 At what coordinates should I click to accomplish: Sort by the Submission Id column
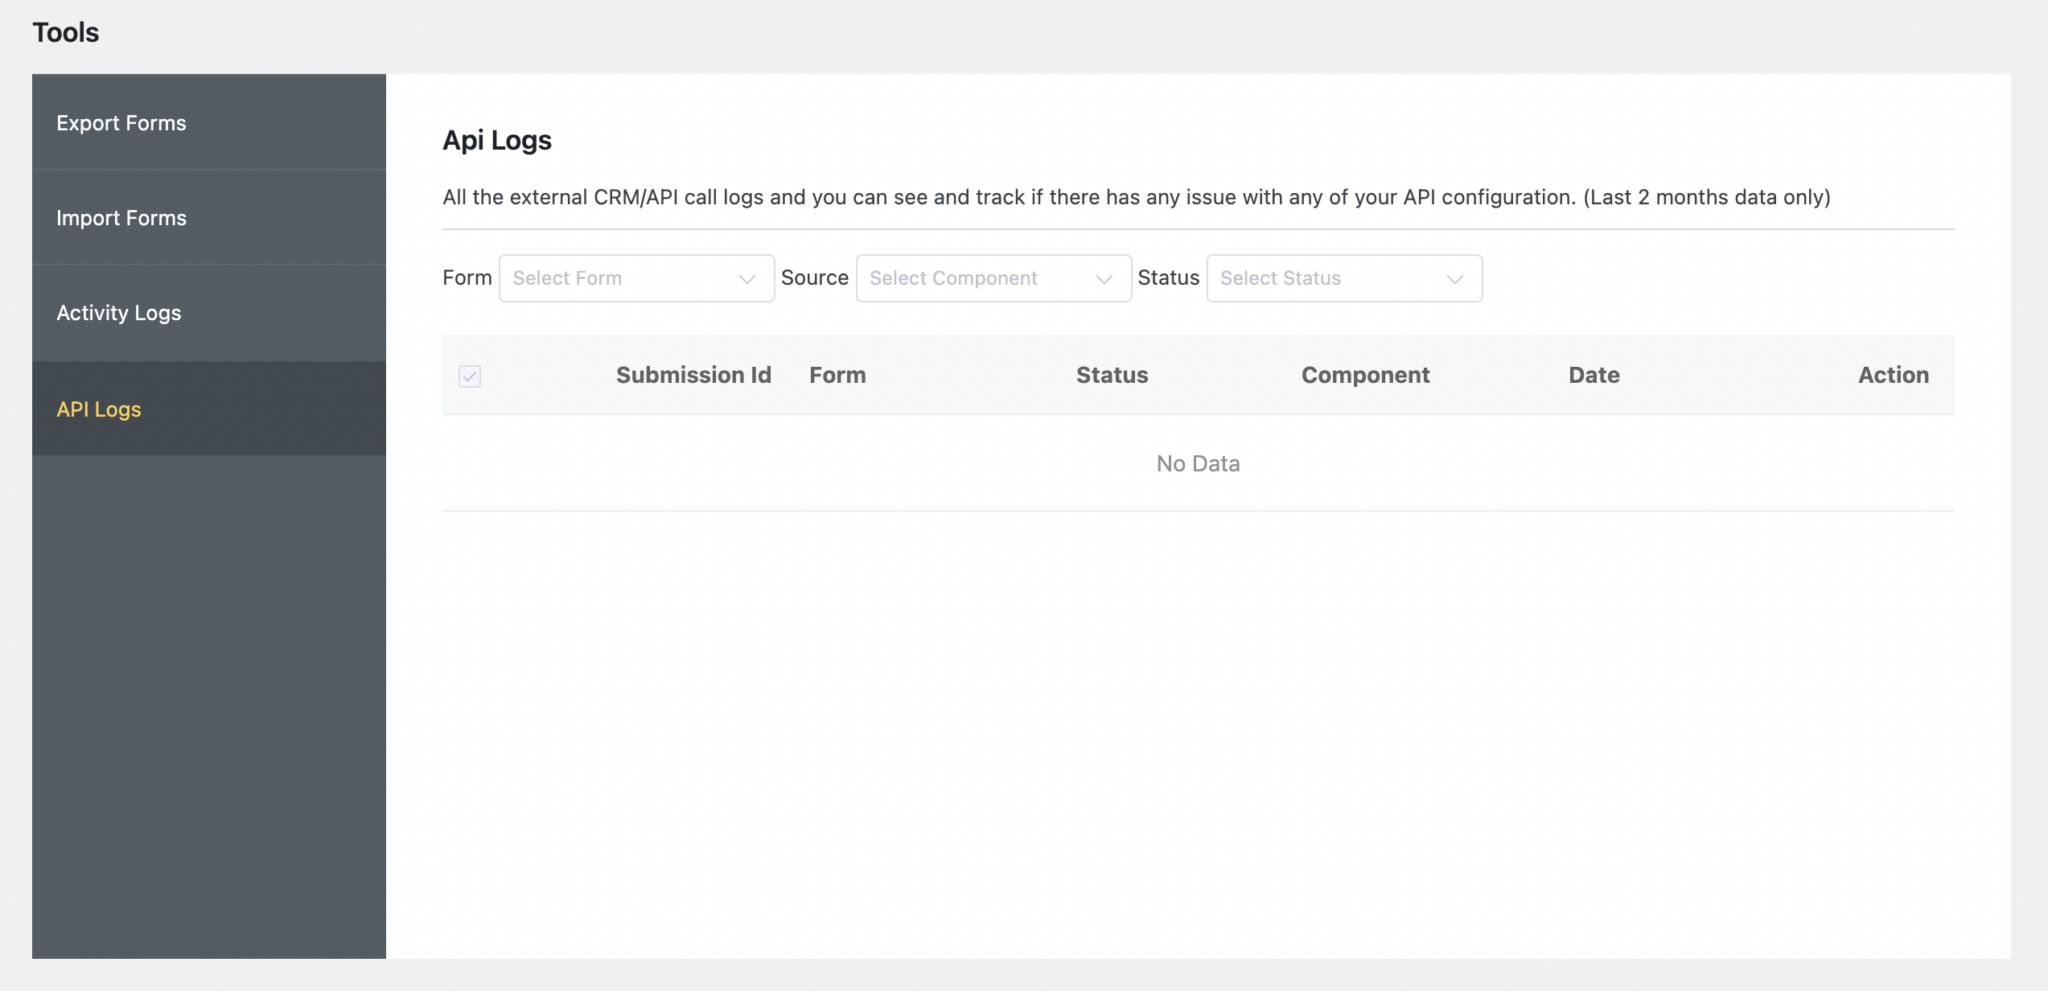693,375
